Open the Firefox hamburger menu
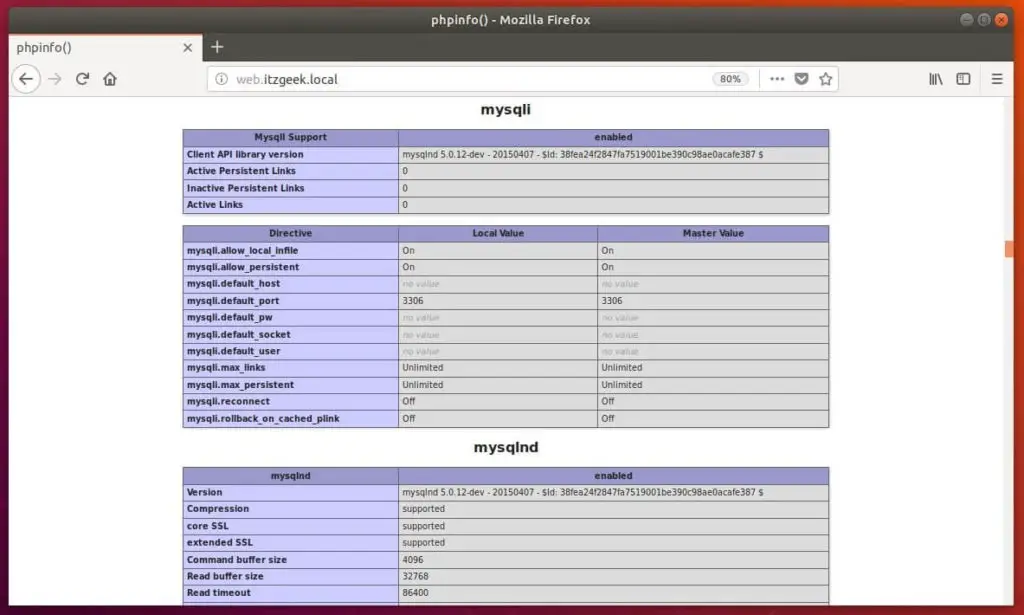1024x615 pixels. [997, 79]
